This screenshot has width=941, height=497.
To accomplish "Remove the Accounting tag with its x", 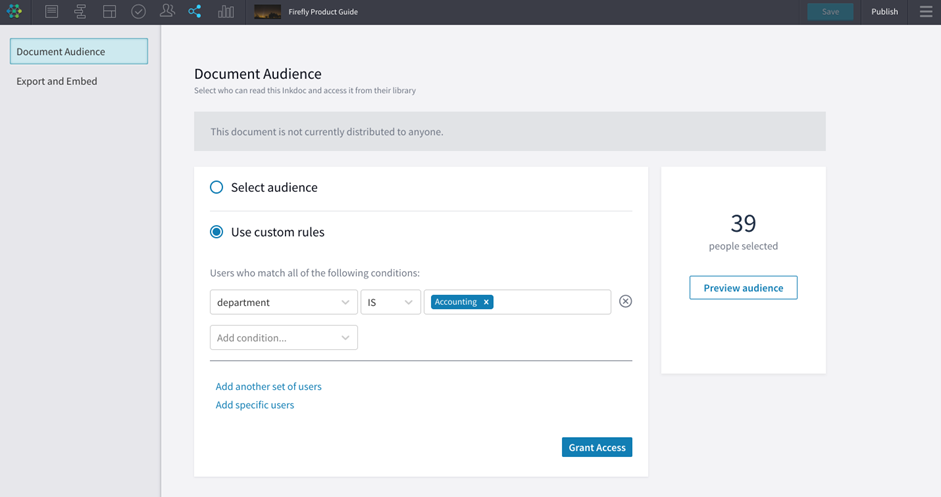I will pos(486,302).
